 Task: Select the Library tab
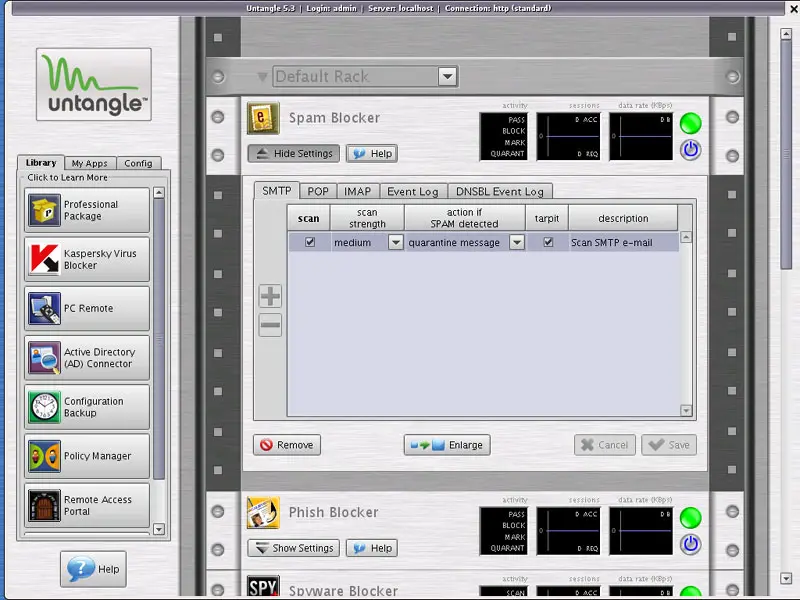coord(41,163)
